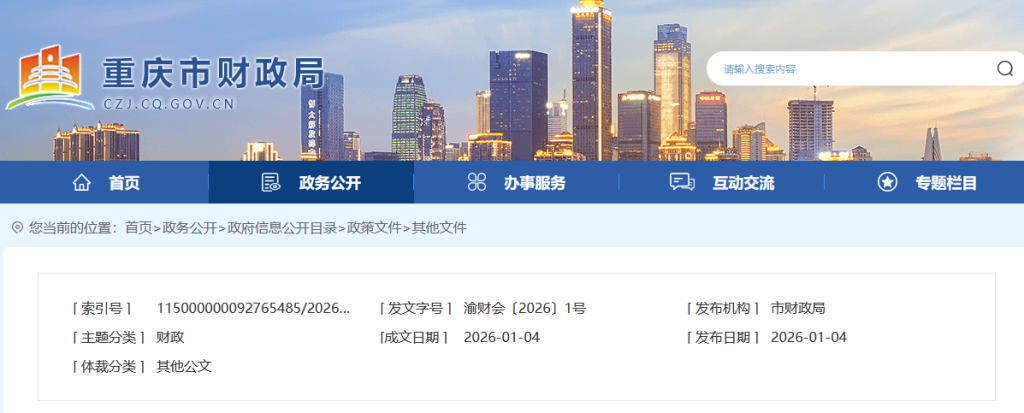1024x413 pixels.
Task: Click the house icon beside 首页
Action: [x=82, y=182]
